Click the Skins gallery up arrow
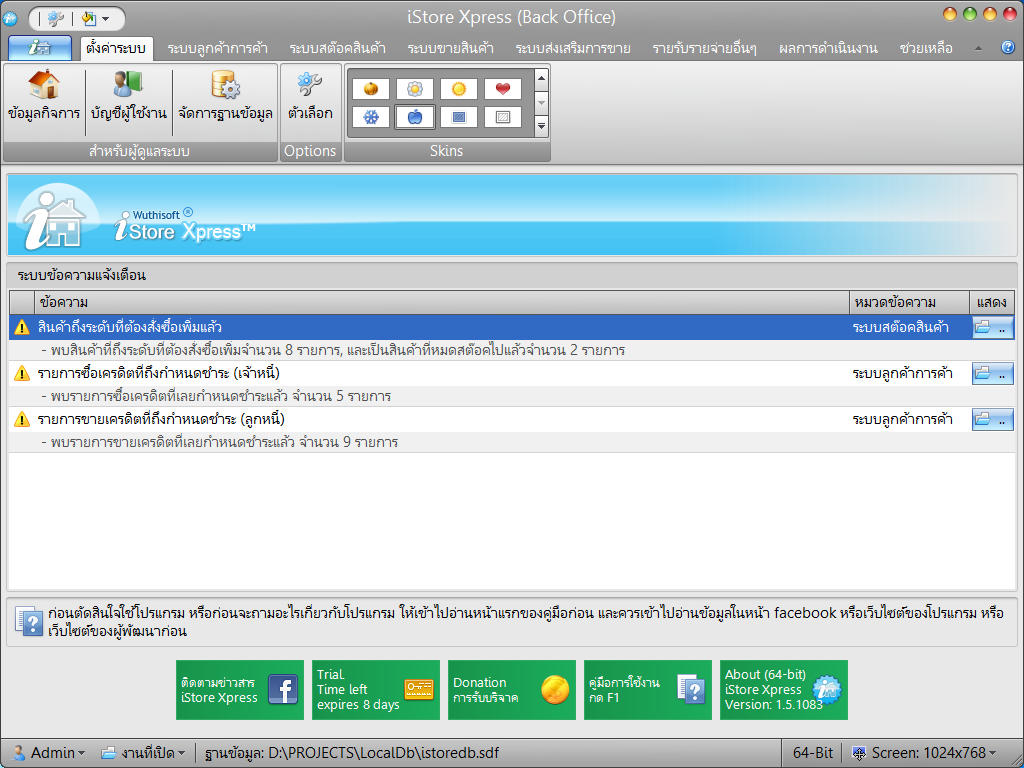This screenshot has width=1024, height=768. [x=541, y=79]
